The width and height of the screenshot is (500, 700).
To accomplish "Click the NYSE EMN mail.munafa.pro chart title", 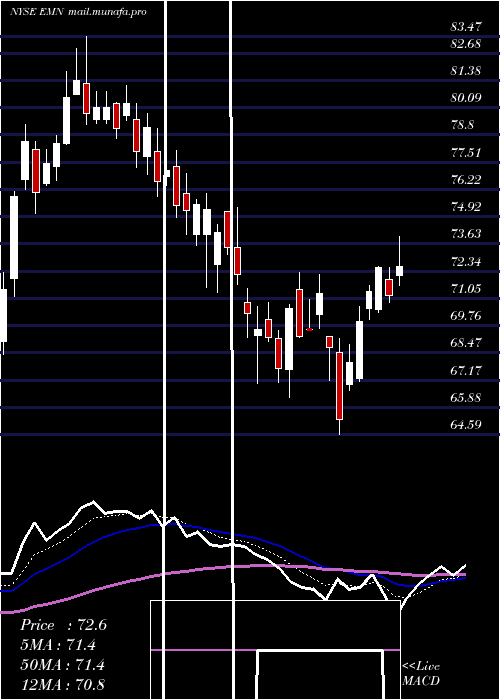I will tap(79, 12).
